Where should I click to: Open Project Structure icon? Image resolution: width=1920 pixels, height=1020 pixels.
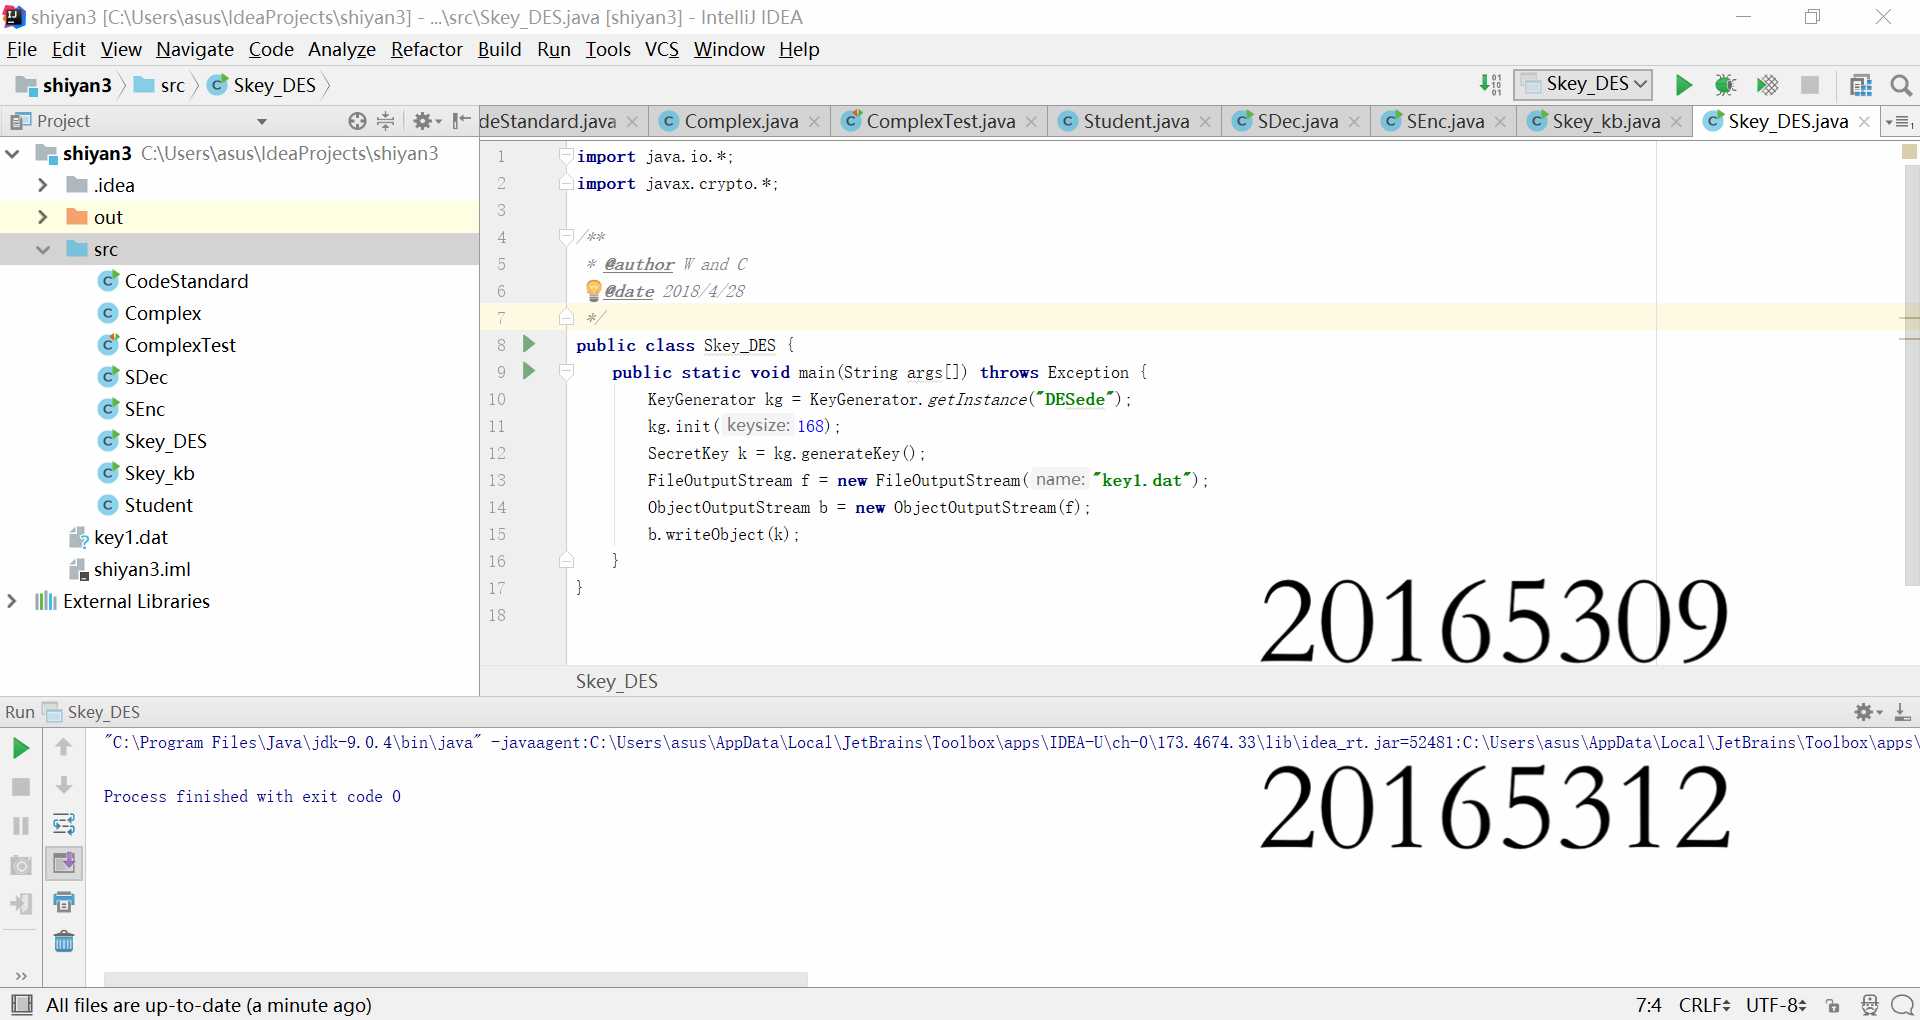[1861, 85]
